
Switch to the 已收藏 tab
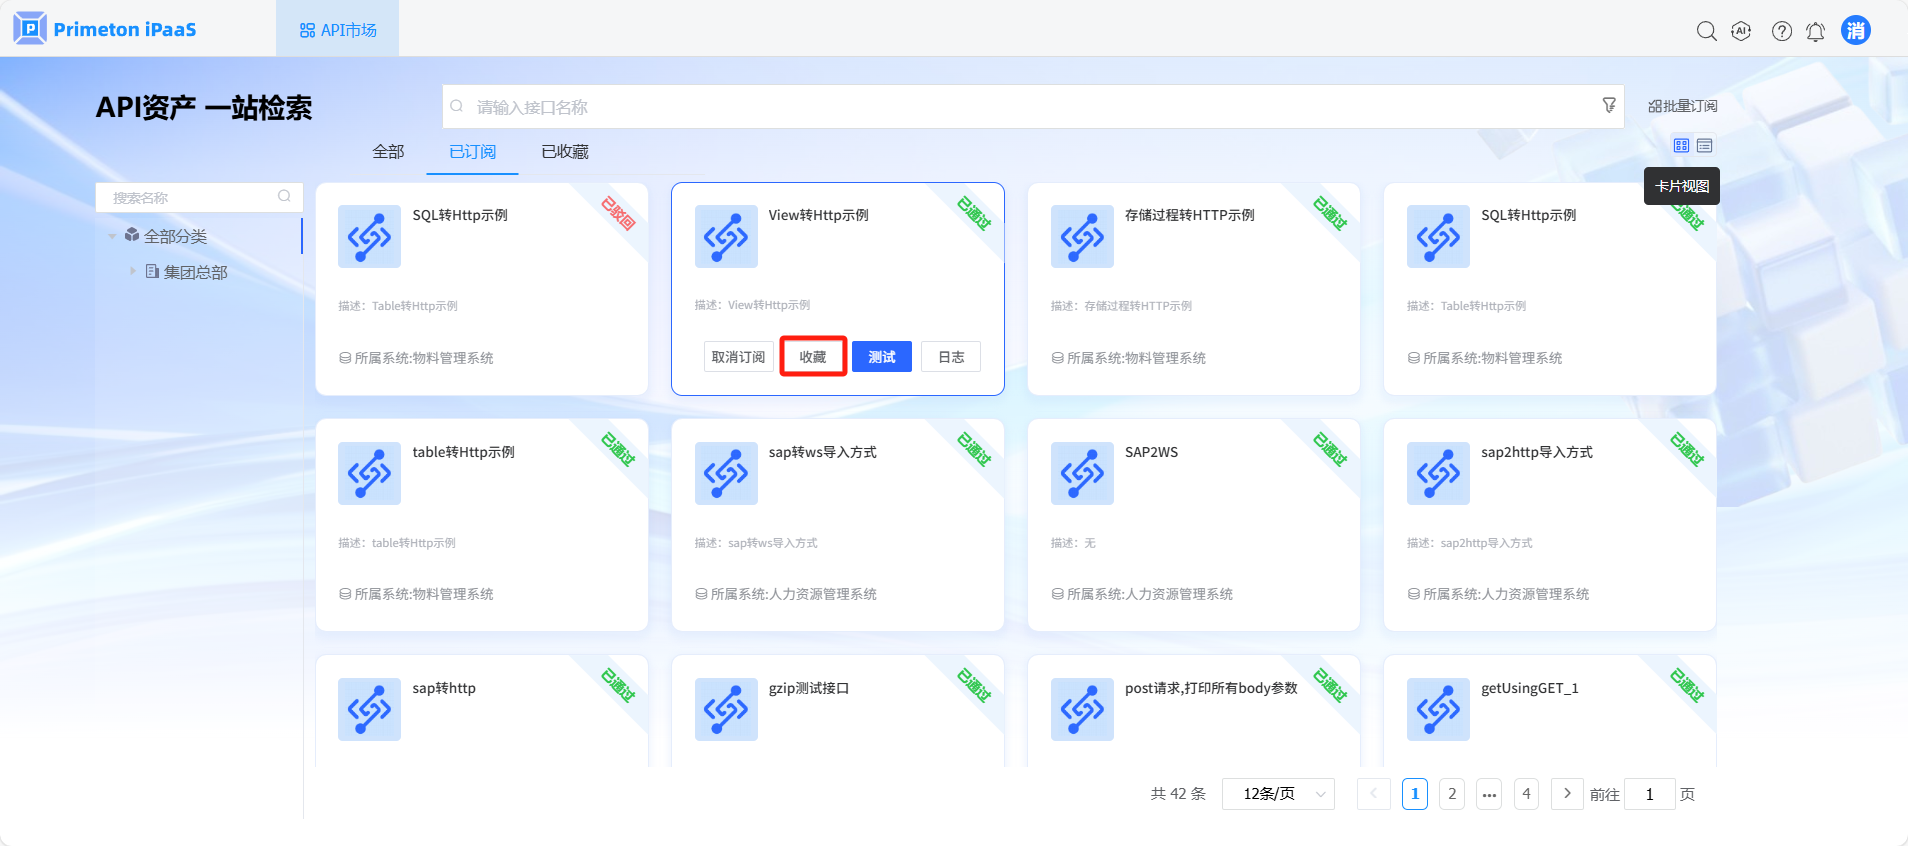point(565,152)
